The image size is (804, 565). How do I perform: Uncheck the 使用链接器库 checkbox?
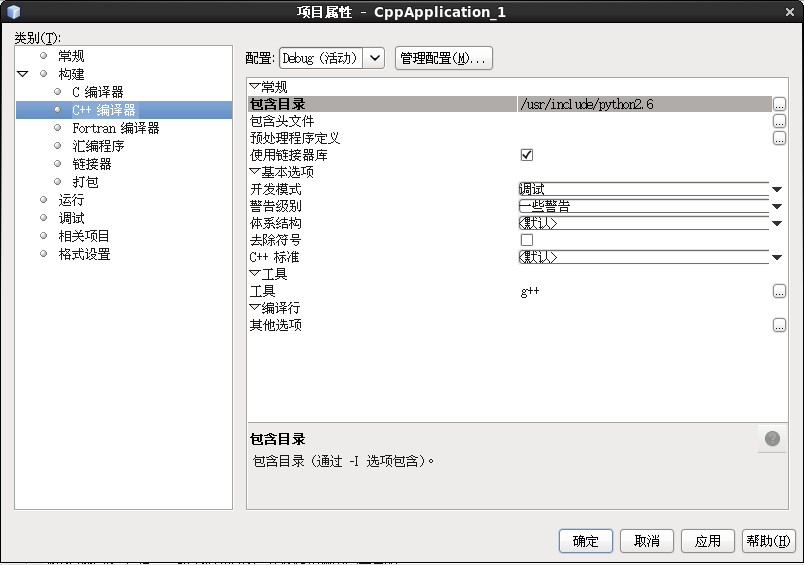click(527, 155)
